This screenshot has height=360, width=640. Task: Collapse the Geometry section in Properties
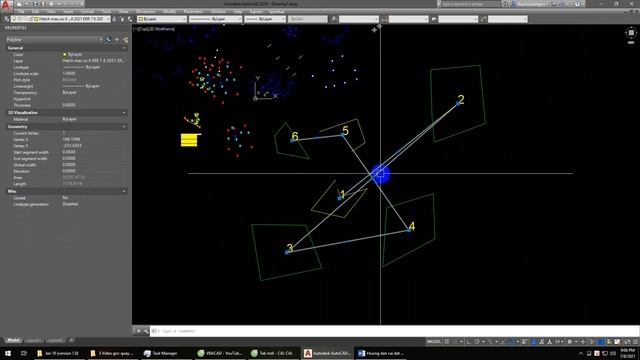pyautogui.click(x=124, y=127)
